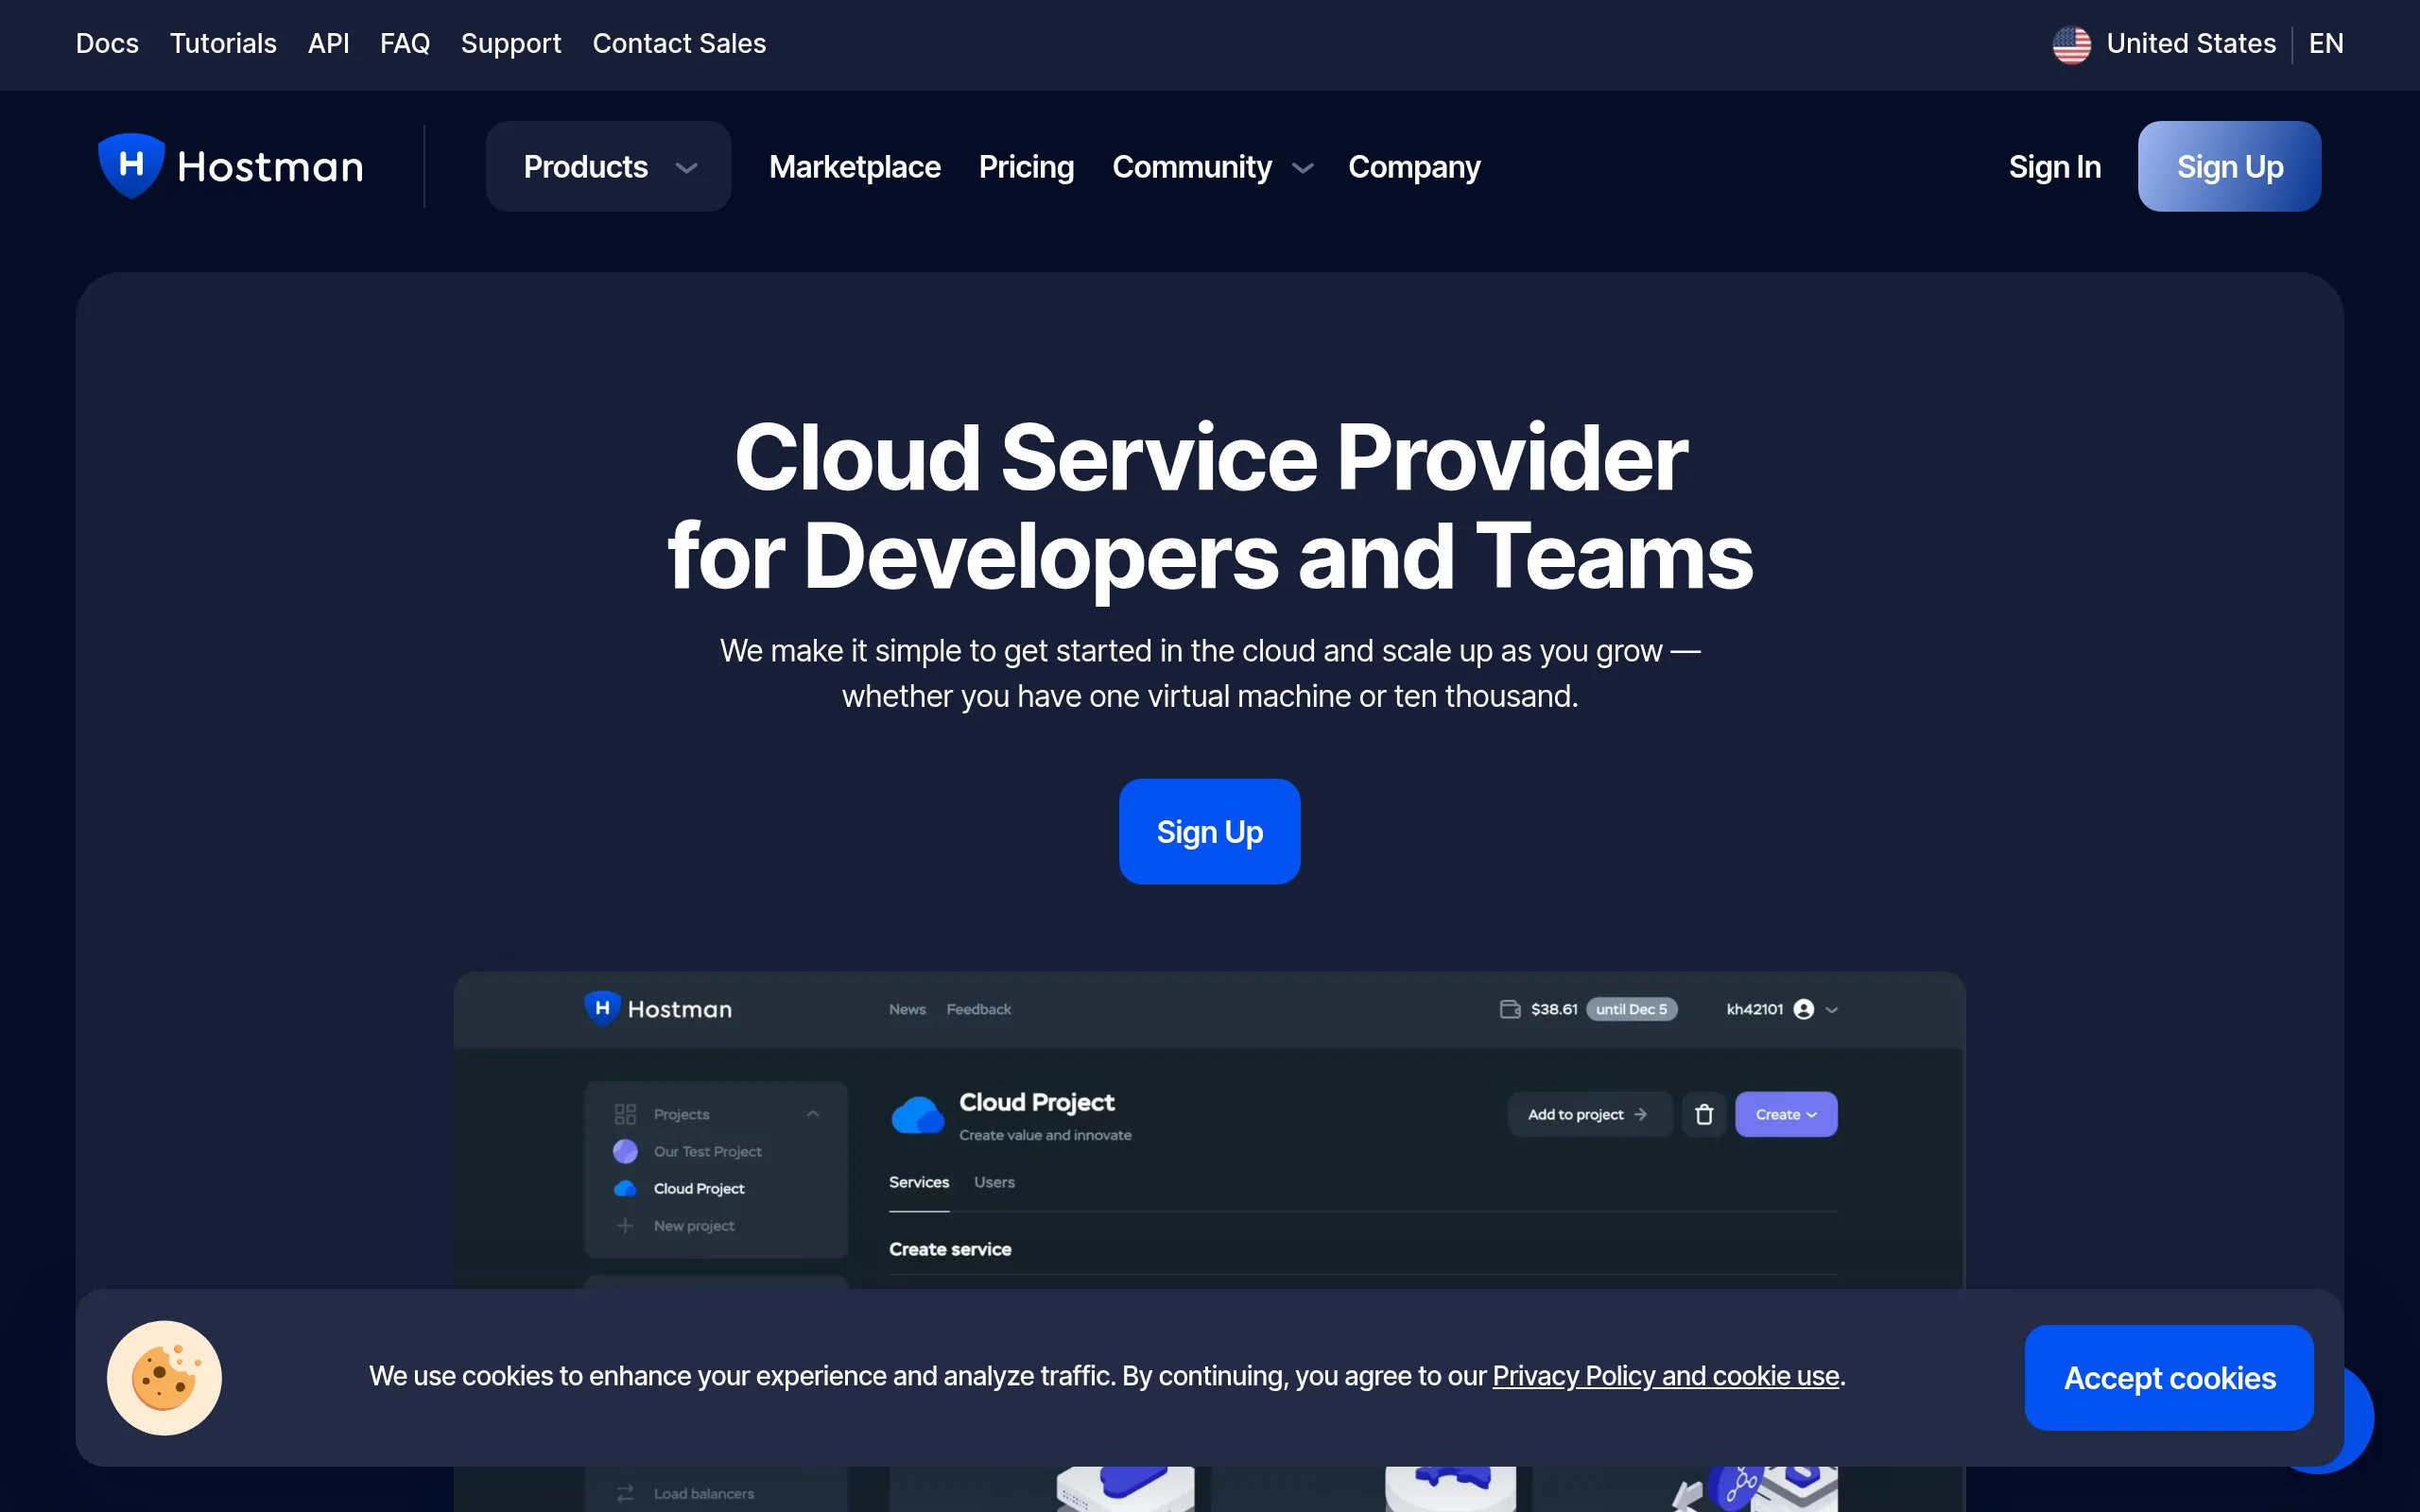Open the Privacy Policy and cookie use link

1666,1376
